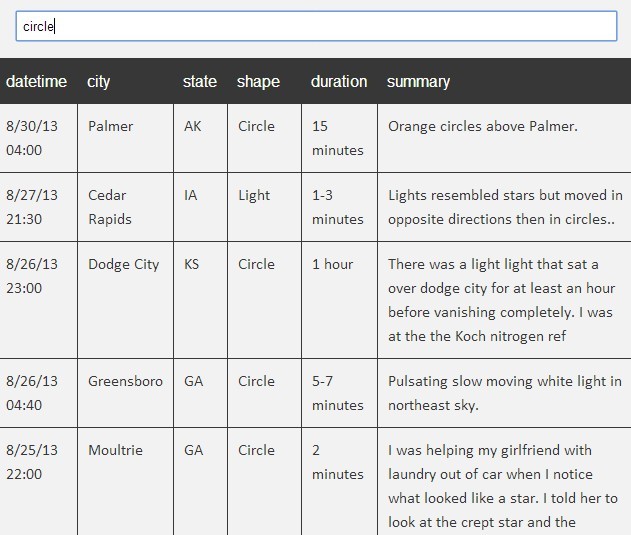
Task: Select the 'IA' state cell
Action: click(191, 196)
